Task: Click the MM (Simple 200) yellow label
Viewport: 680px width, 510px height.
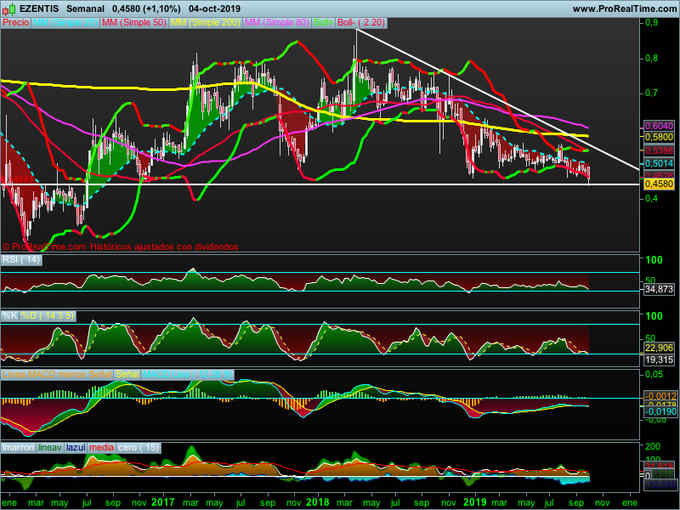Action: [205, 22]
